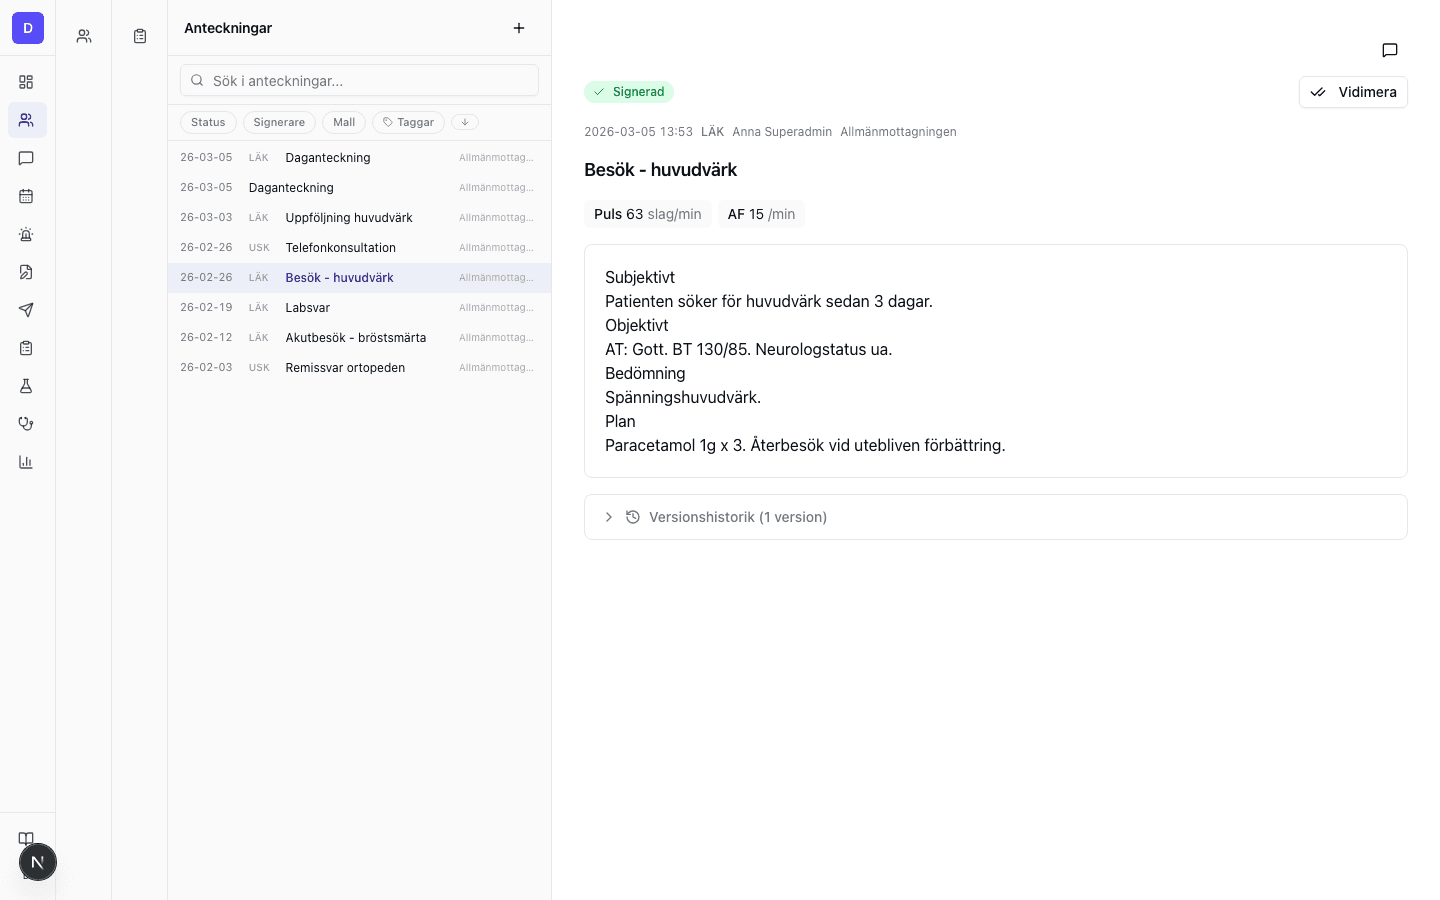Viewport: 1440px width, 900px height.
Task: Open the Remissvar ortopeden note
Action: (x=345, y=368)
